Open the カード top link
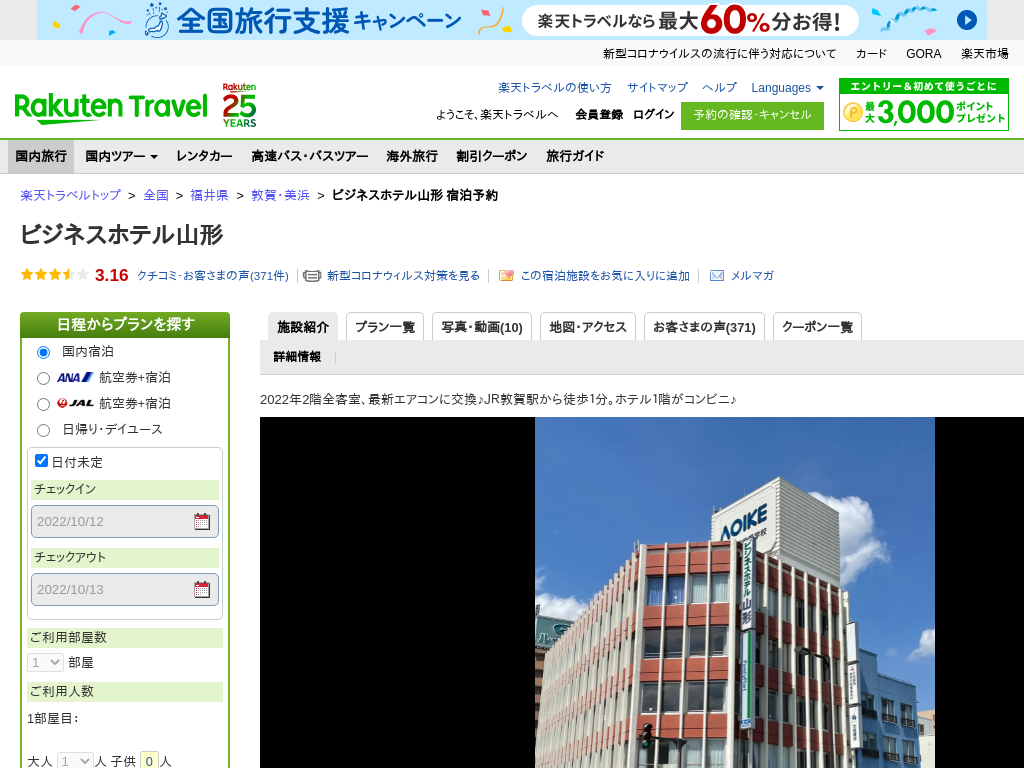The height and width of the screenshot is (768, 1024). pyautogui.click(x=871, y=54)
